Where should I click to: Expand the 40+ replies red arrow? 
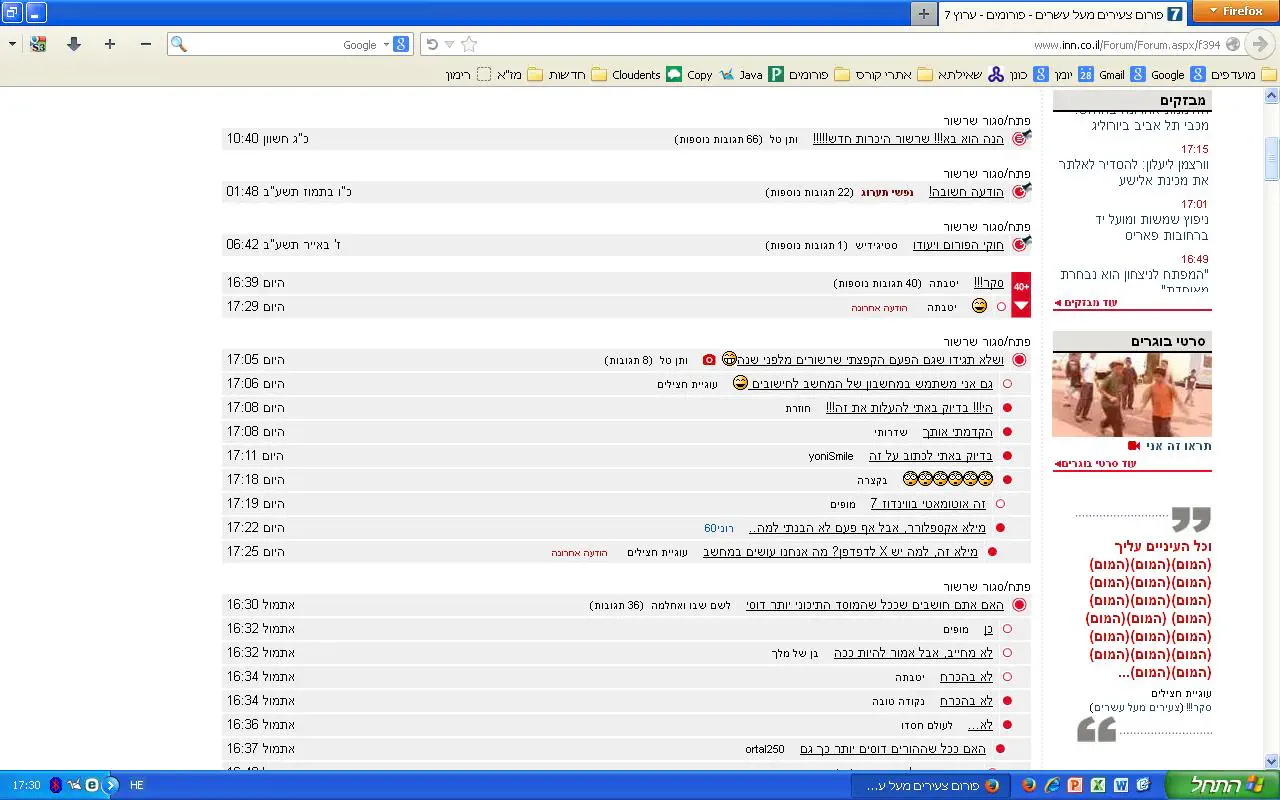coord(1021,306)
